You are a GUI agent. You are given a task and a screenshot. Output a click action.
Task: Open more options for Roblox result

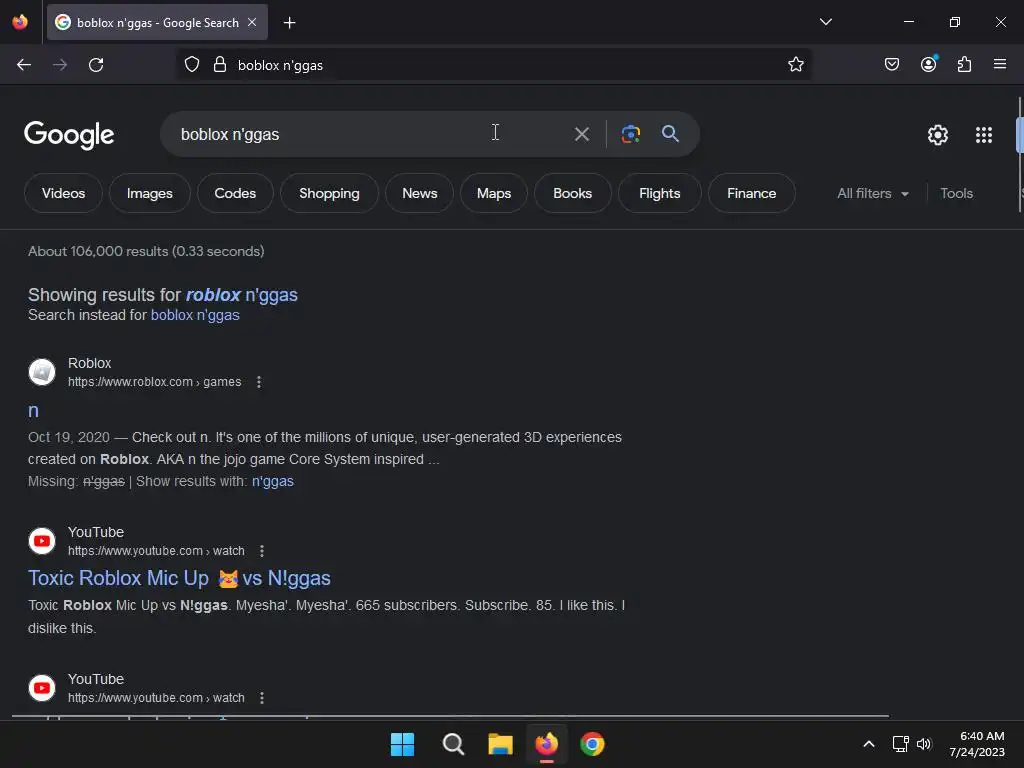point(259,382)
